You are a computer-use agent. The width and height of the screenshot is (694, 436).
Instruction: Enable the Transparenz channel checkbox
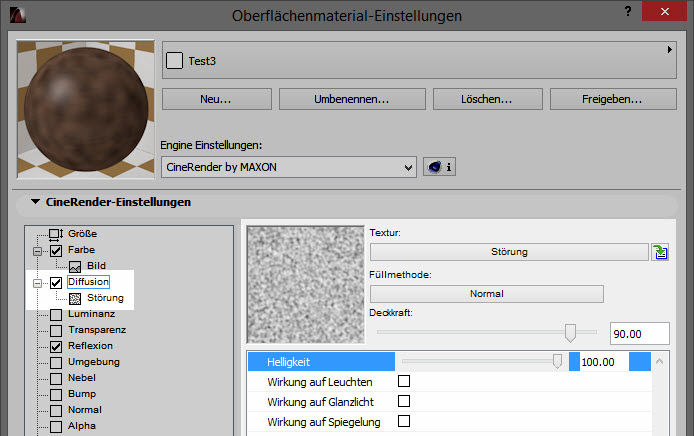(x=56, y=331)
